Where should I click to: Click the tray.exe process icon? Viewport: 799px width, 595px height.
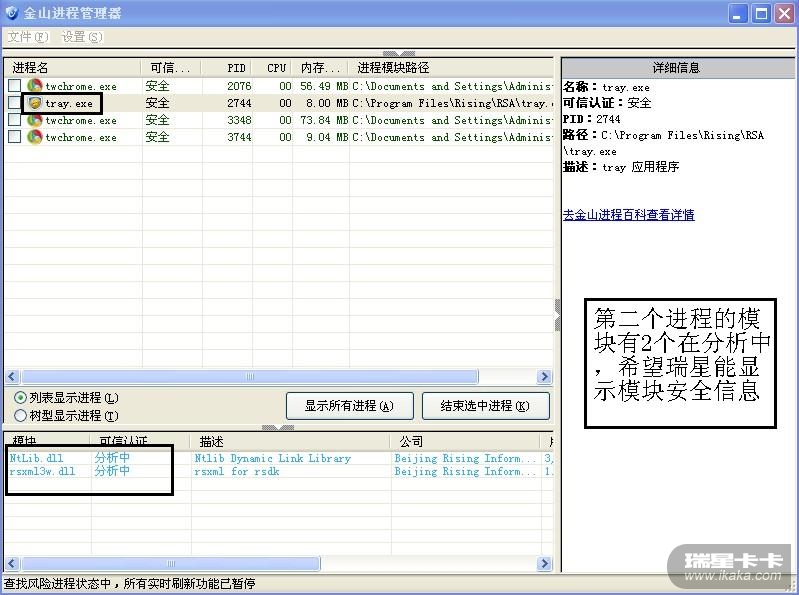tap(35, 103)
